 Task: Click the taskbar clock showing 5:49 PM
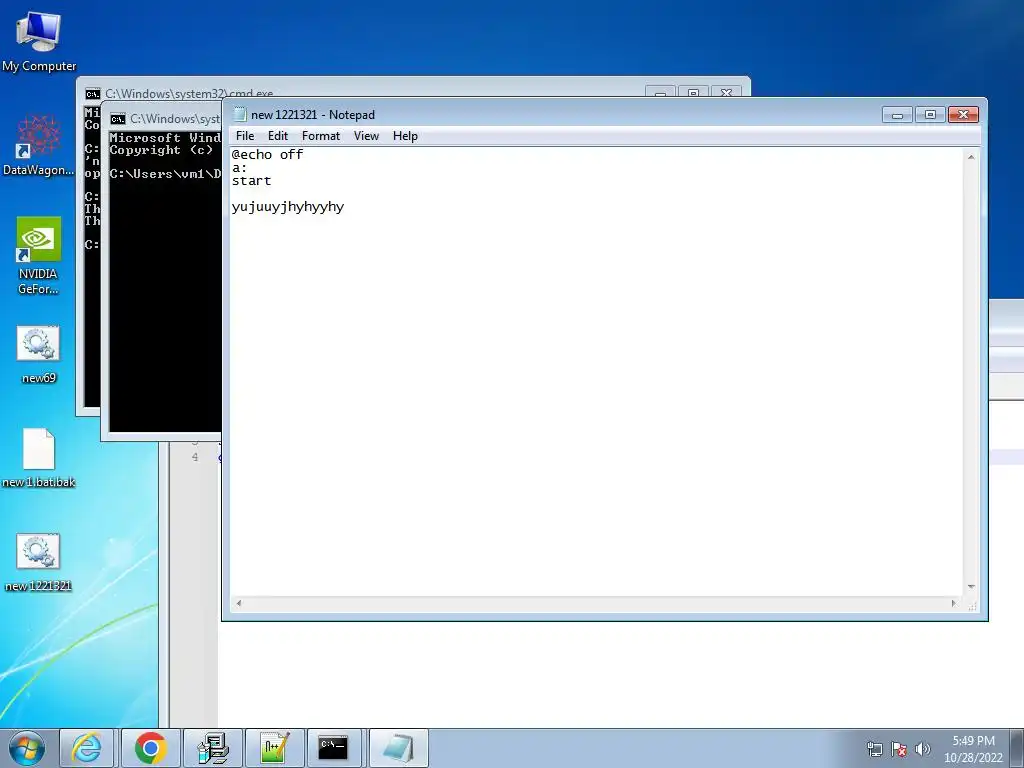[973, 749]
